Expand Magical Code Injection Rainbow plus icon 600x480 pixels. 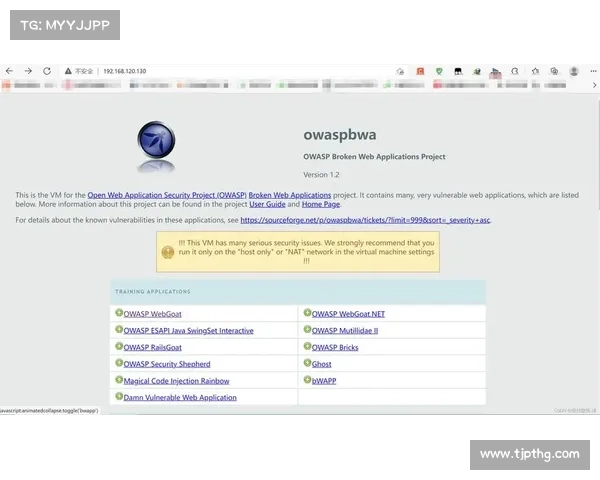(119, 380)
